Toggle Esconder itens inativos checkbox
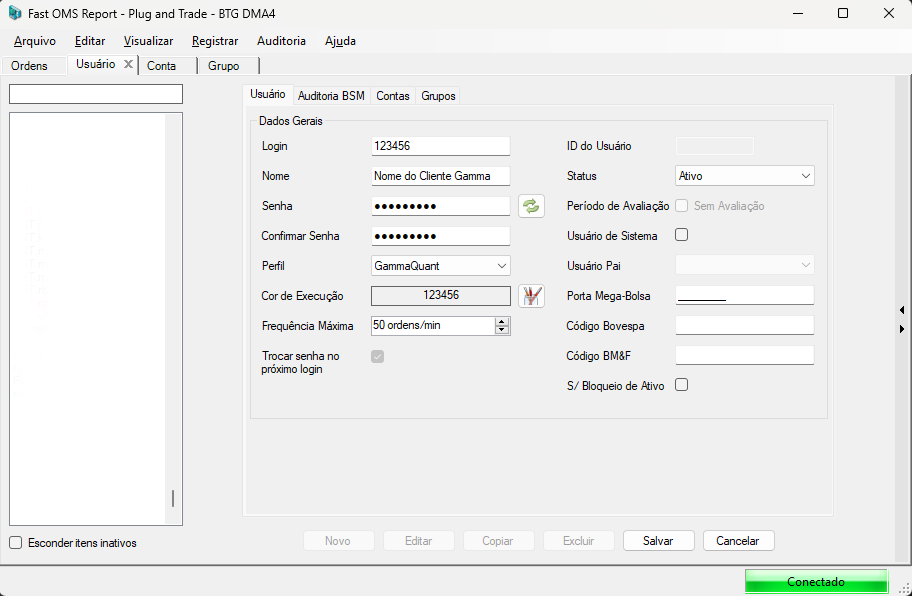 tap(16, 543)
